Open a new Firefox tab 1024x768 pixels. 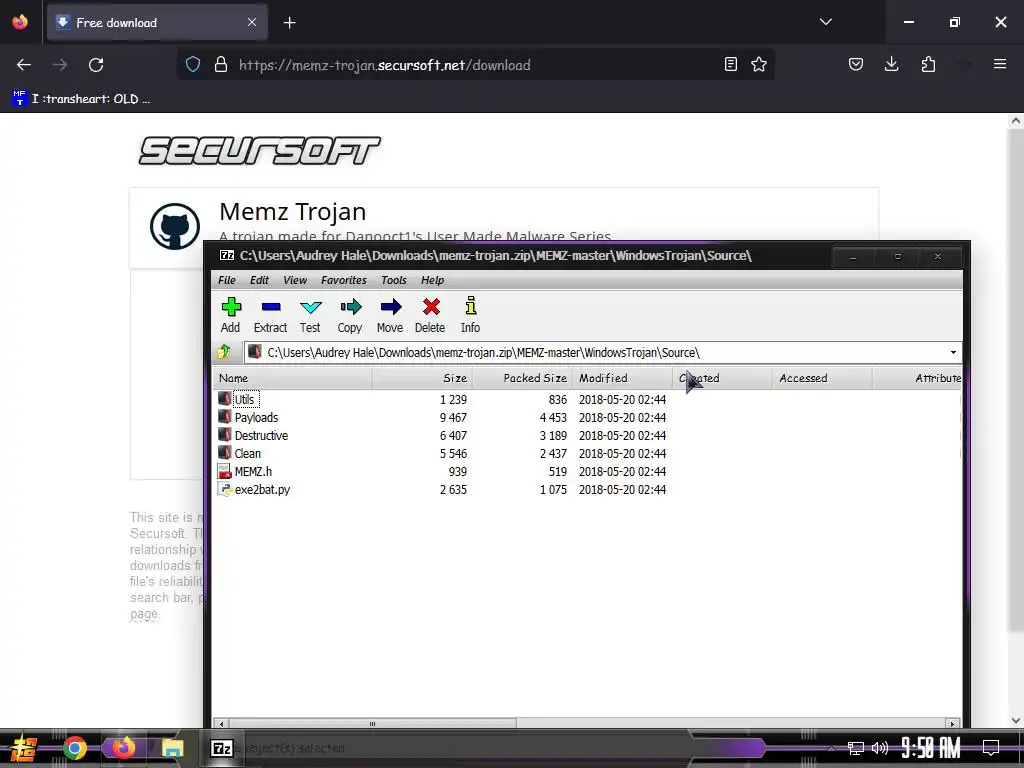click(x=290, y=23)
